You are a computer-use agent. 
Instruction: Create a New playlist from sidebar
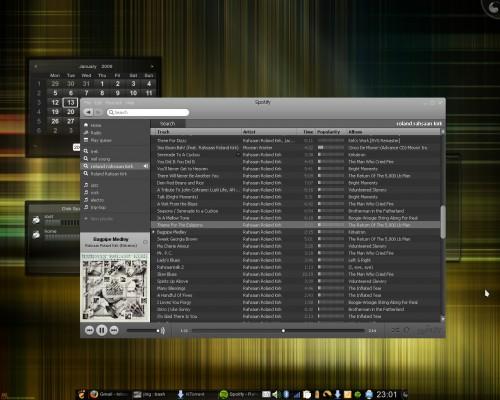[x=115, y=219]
